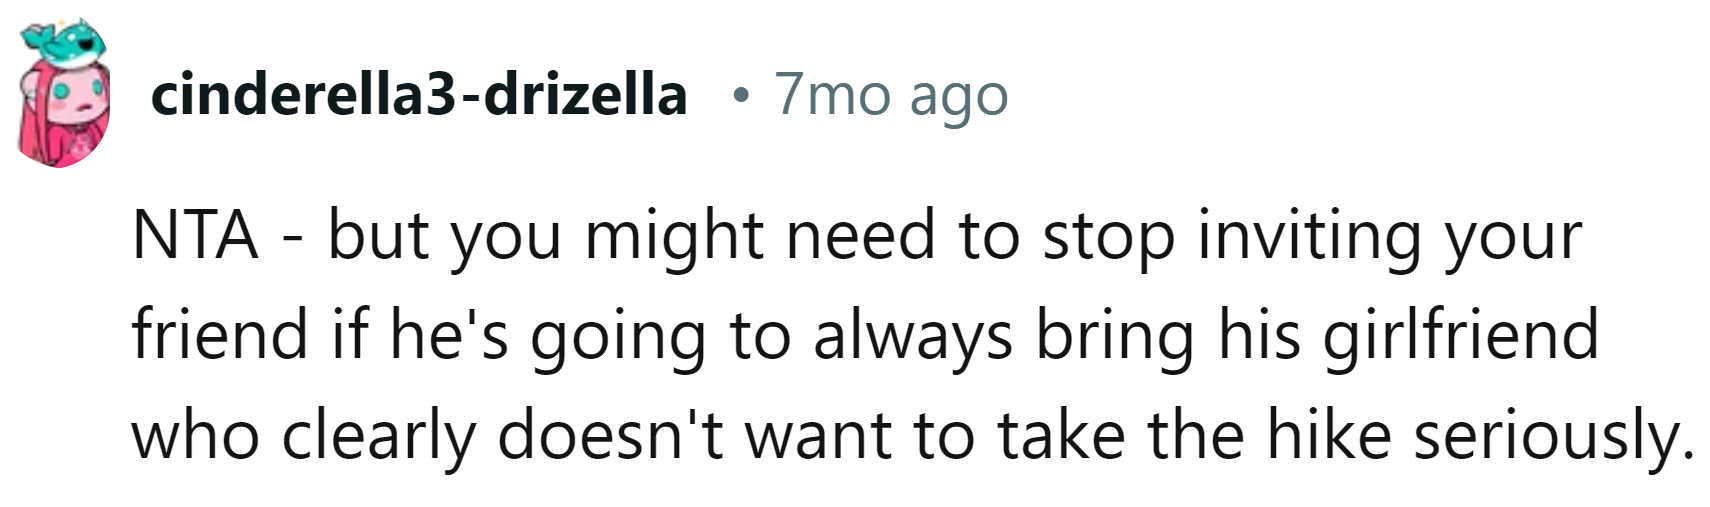Screen dimensions: 1710x507
Task: Click the word NTA in the comment
Action: (195, 236)
